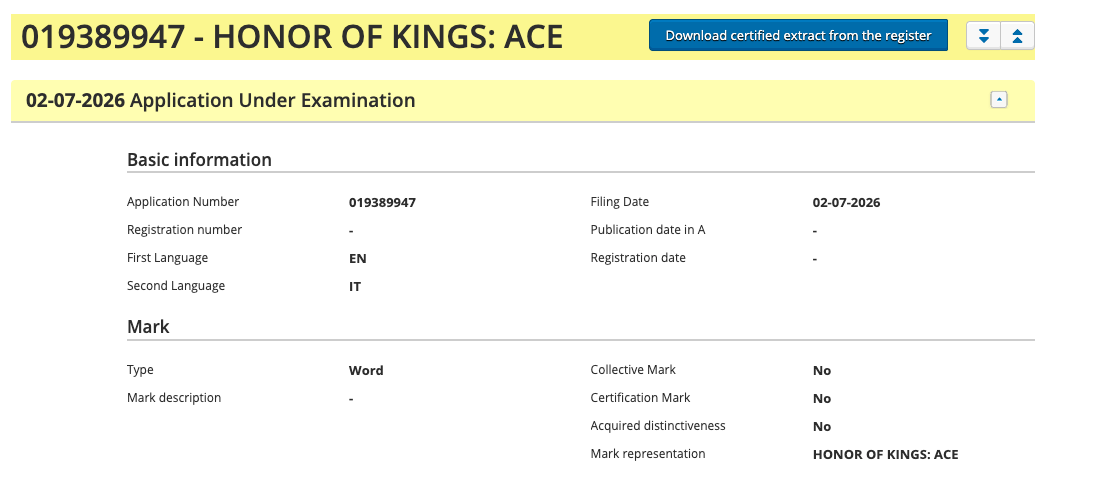Collapse all sections with double-up arrows icon

tap(1017, 36)
